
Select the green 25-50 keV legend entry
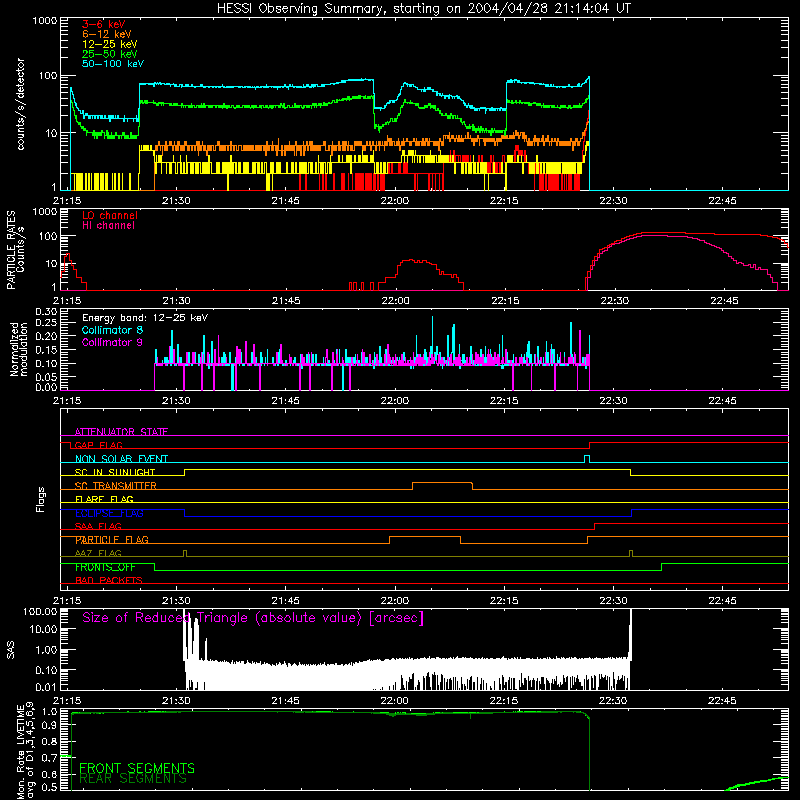(110, 54)
